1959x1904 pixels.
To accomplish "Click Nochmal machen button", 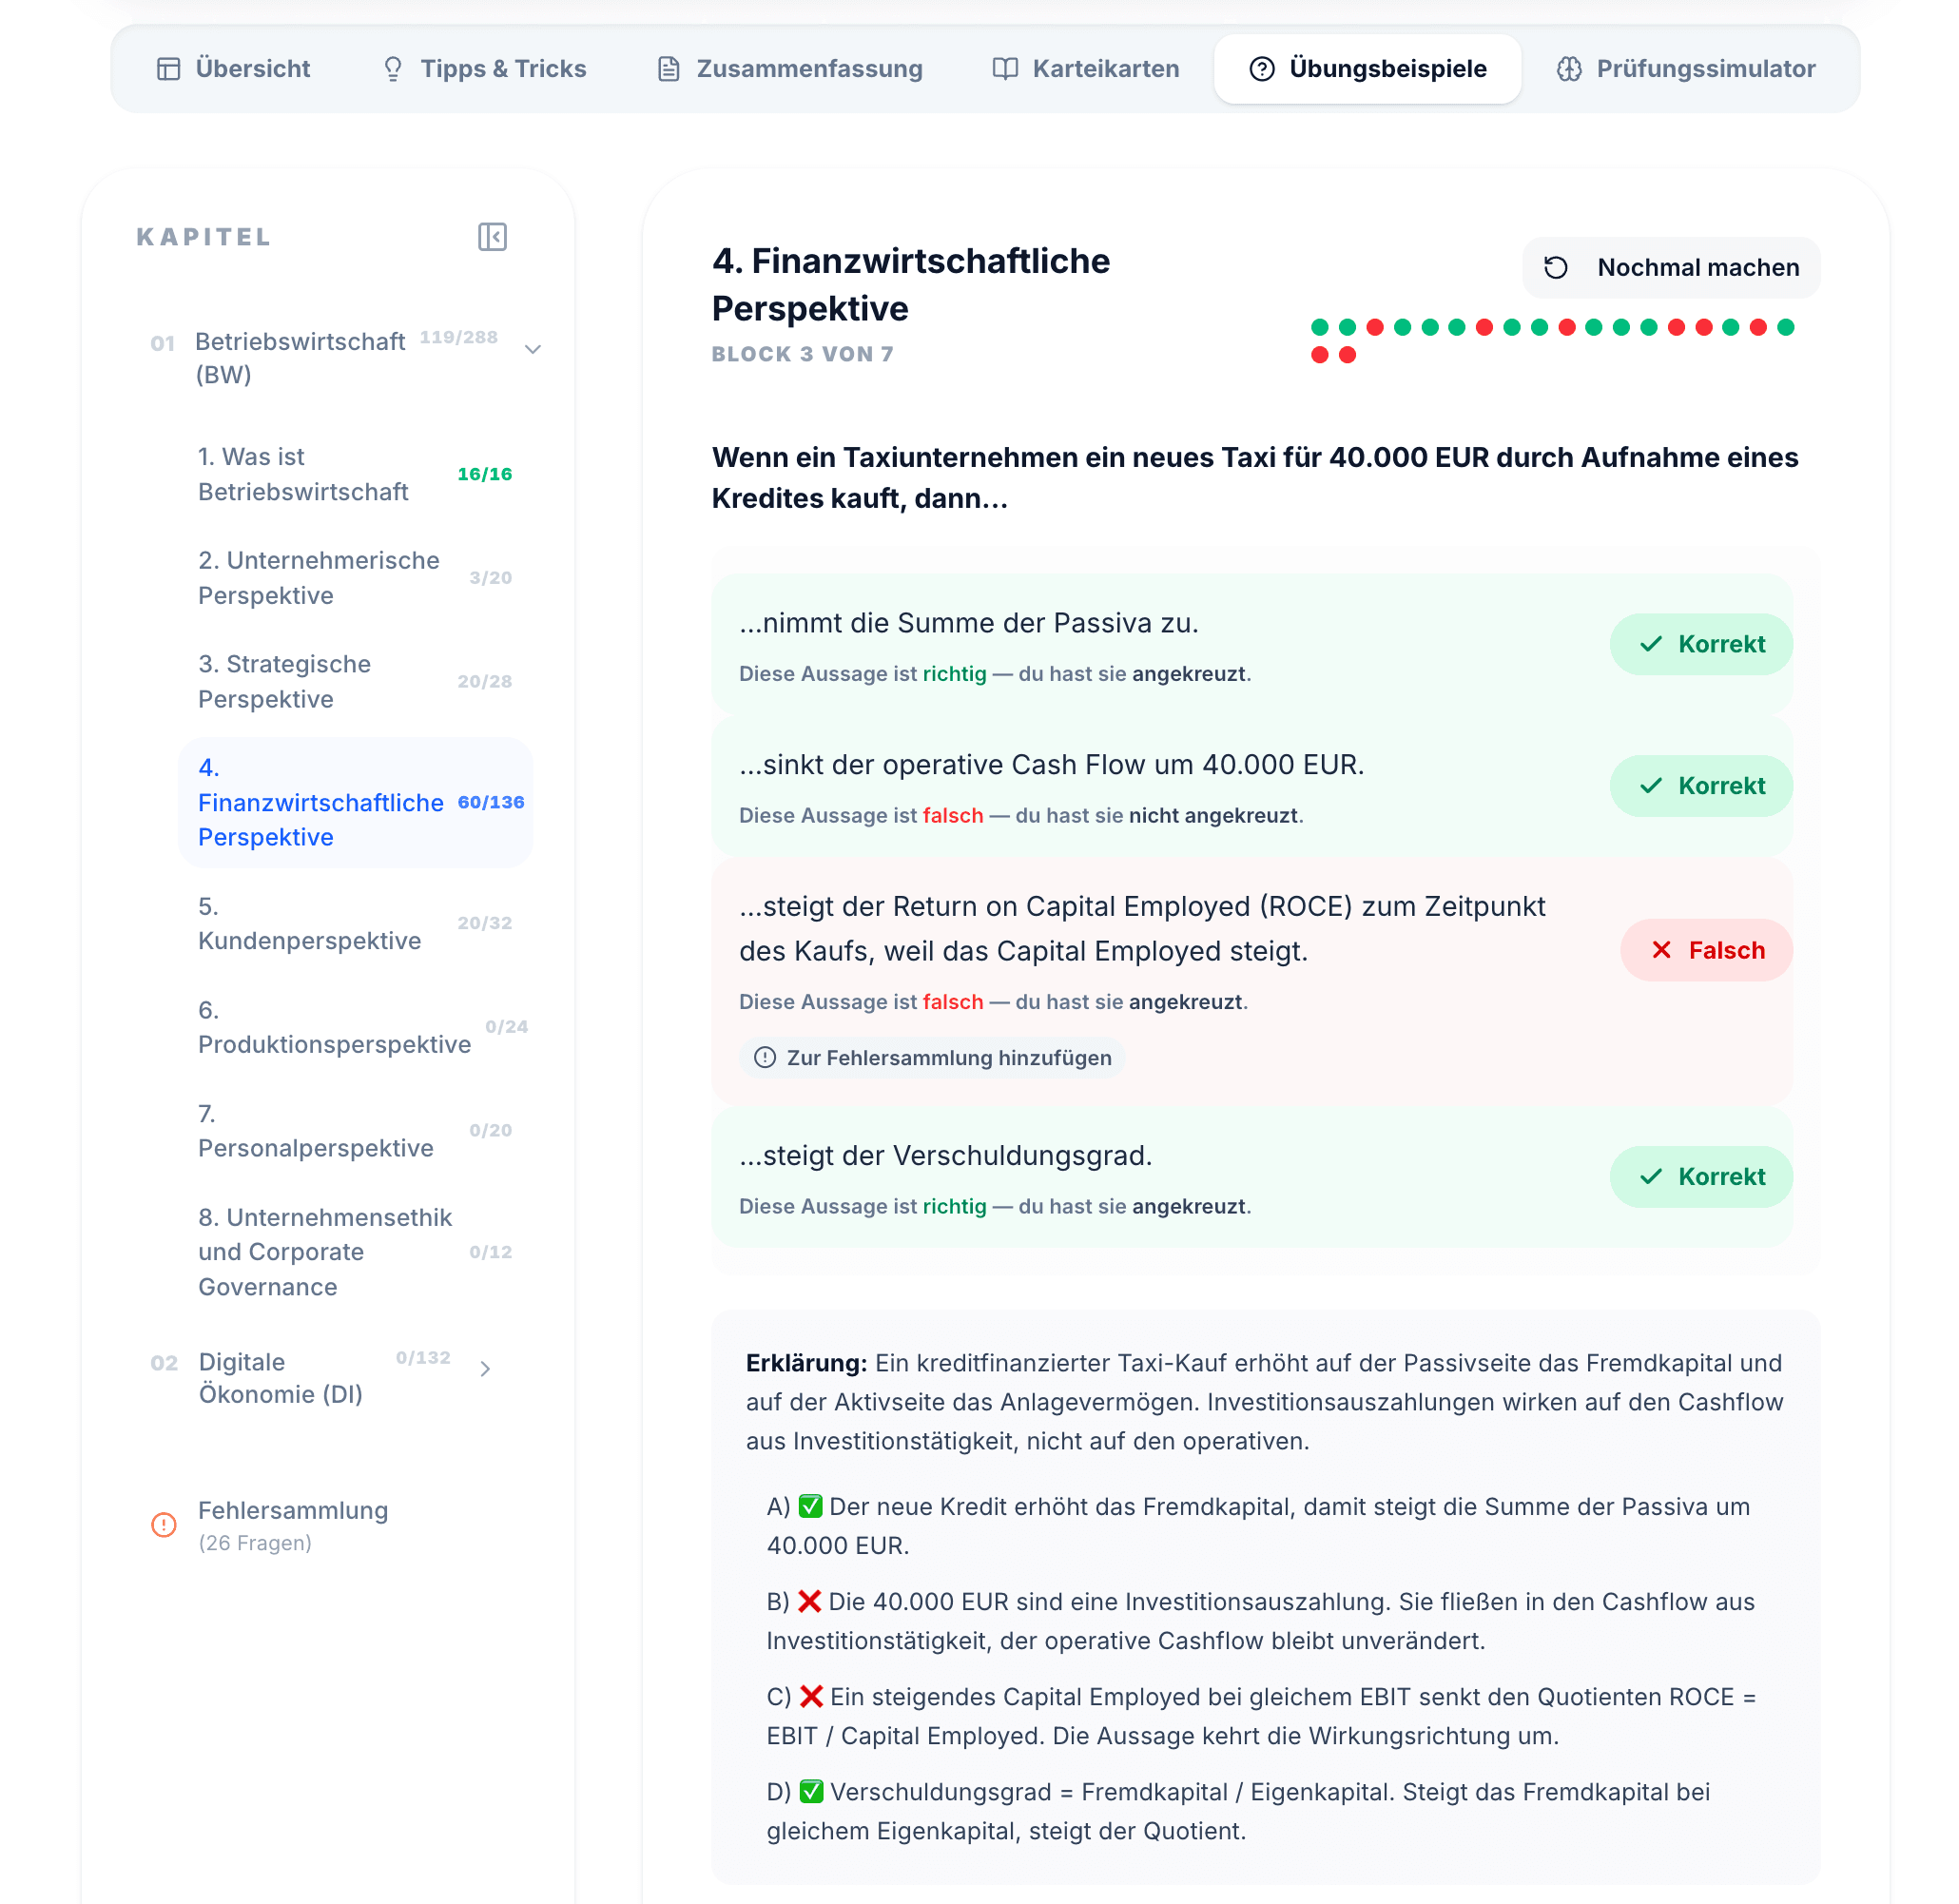I will [x=1671, y=268].
